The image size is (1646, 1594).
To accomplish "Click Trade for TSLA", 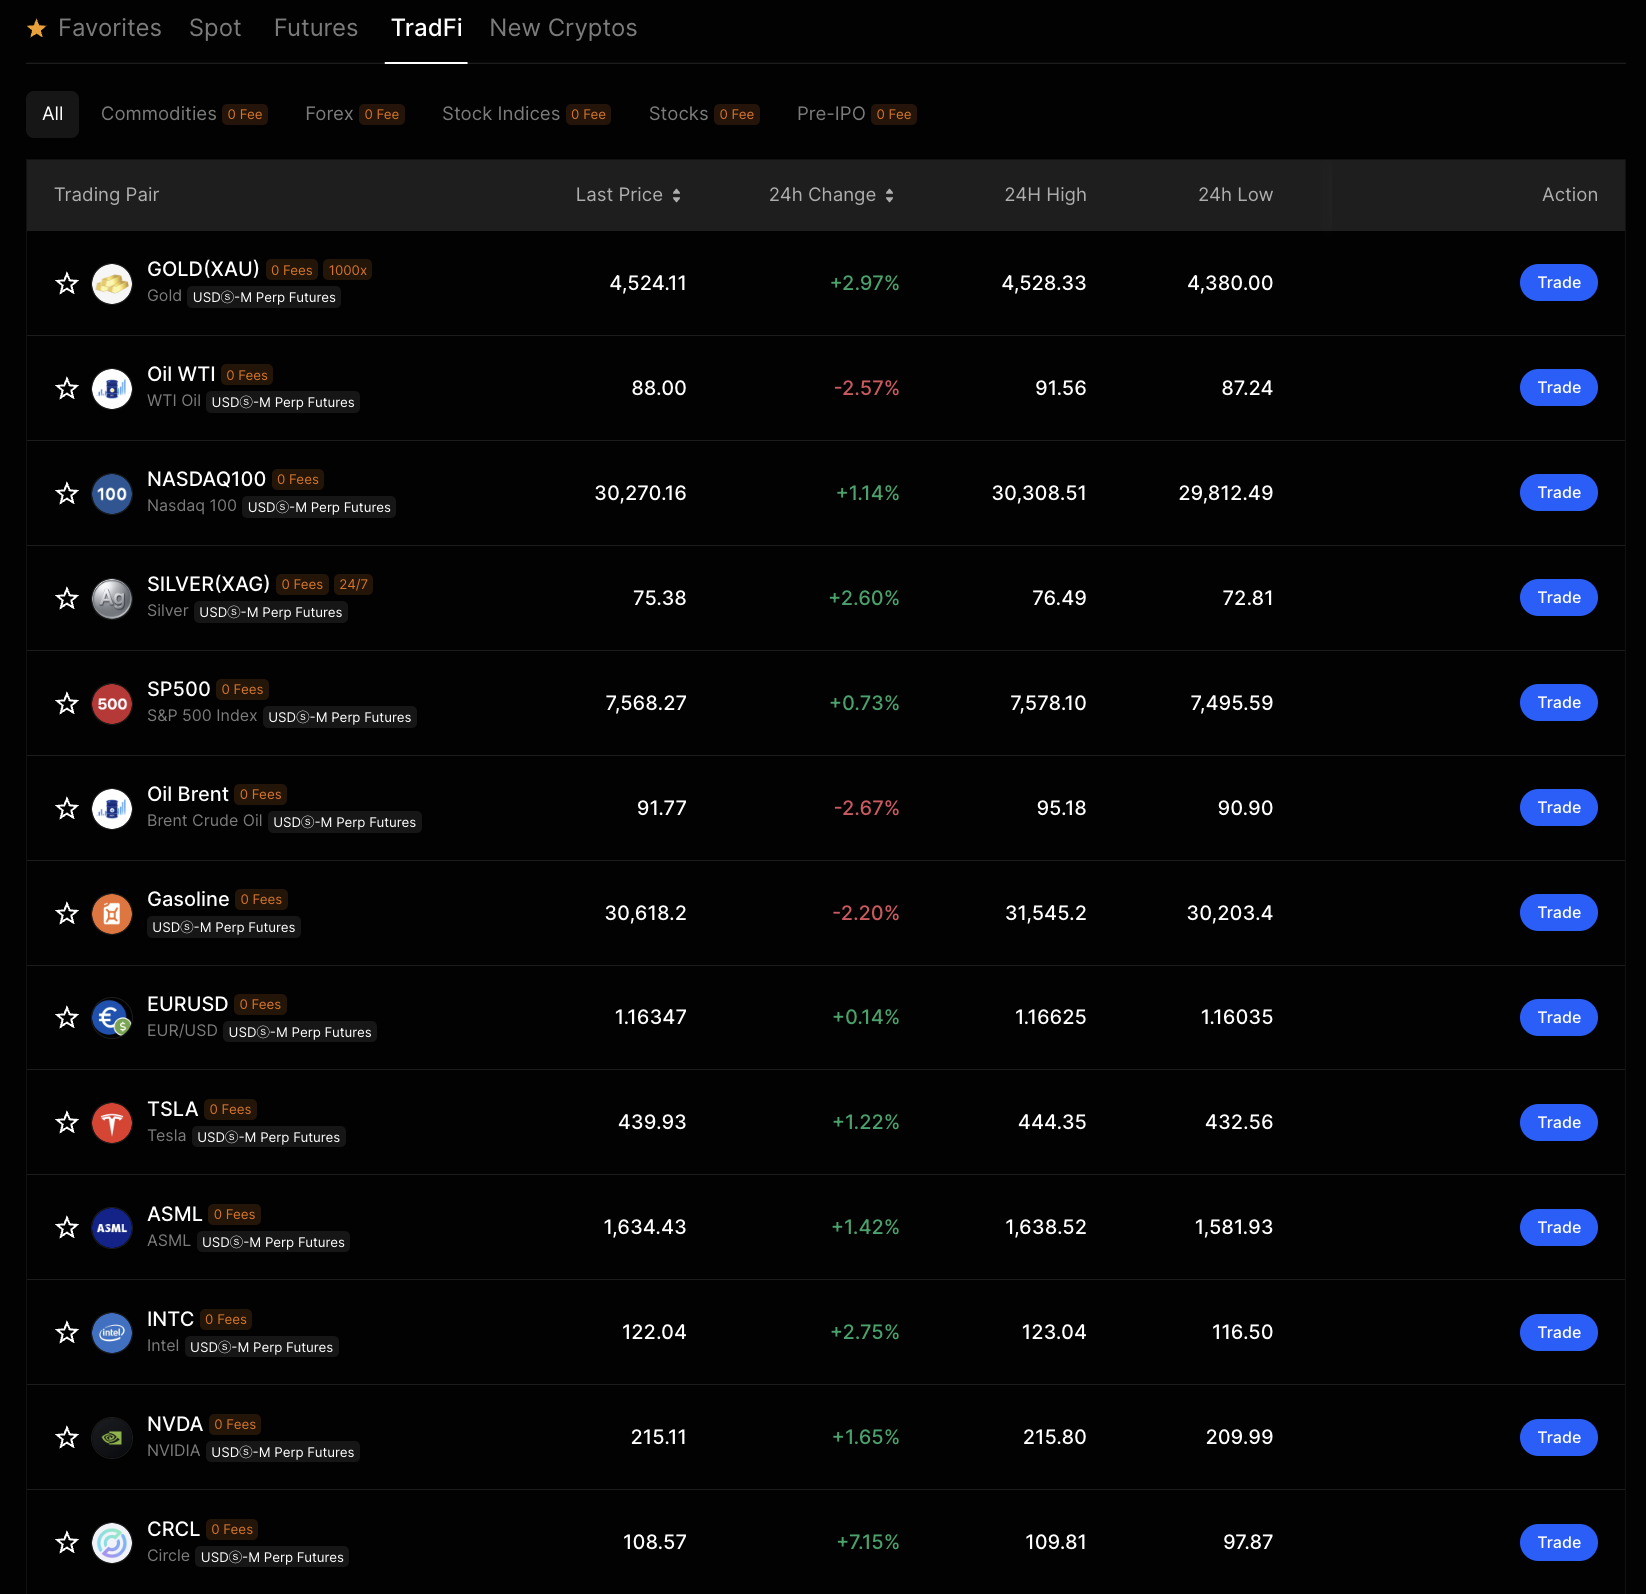I will tap(1559, 1123).
